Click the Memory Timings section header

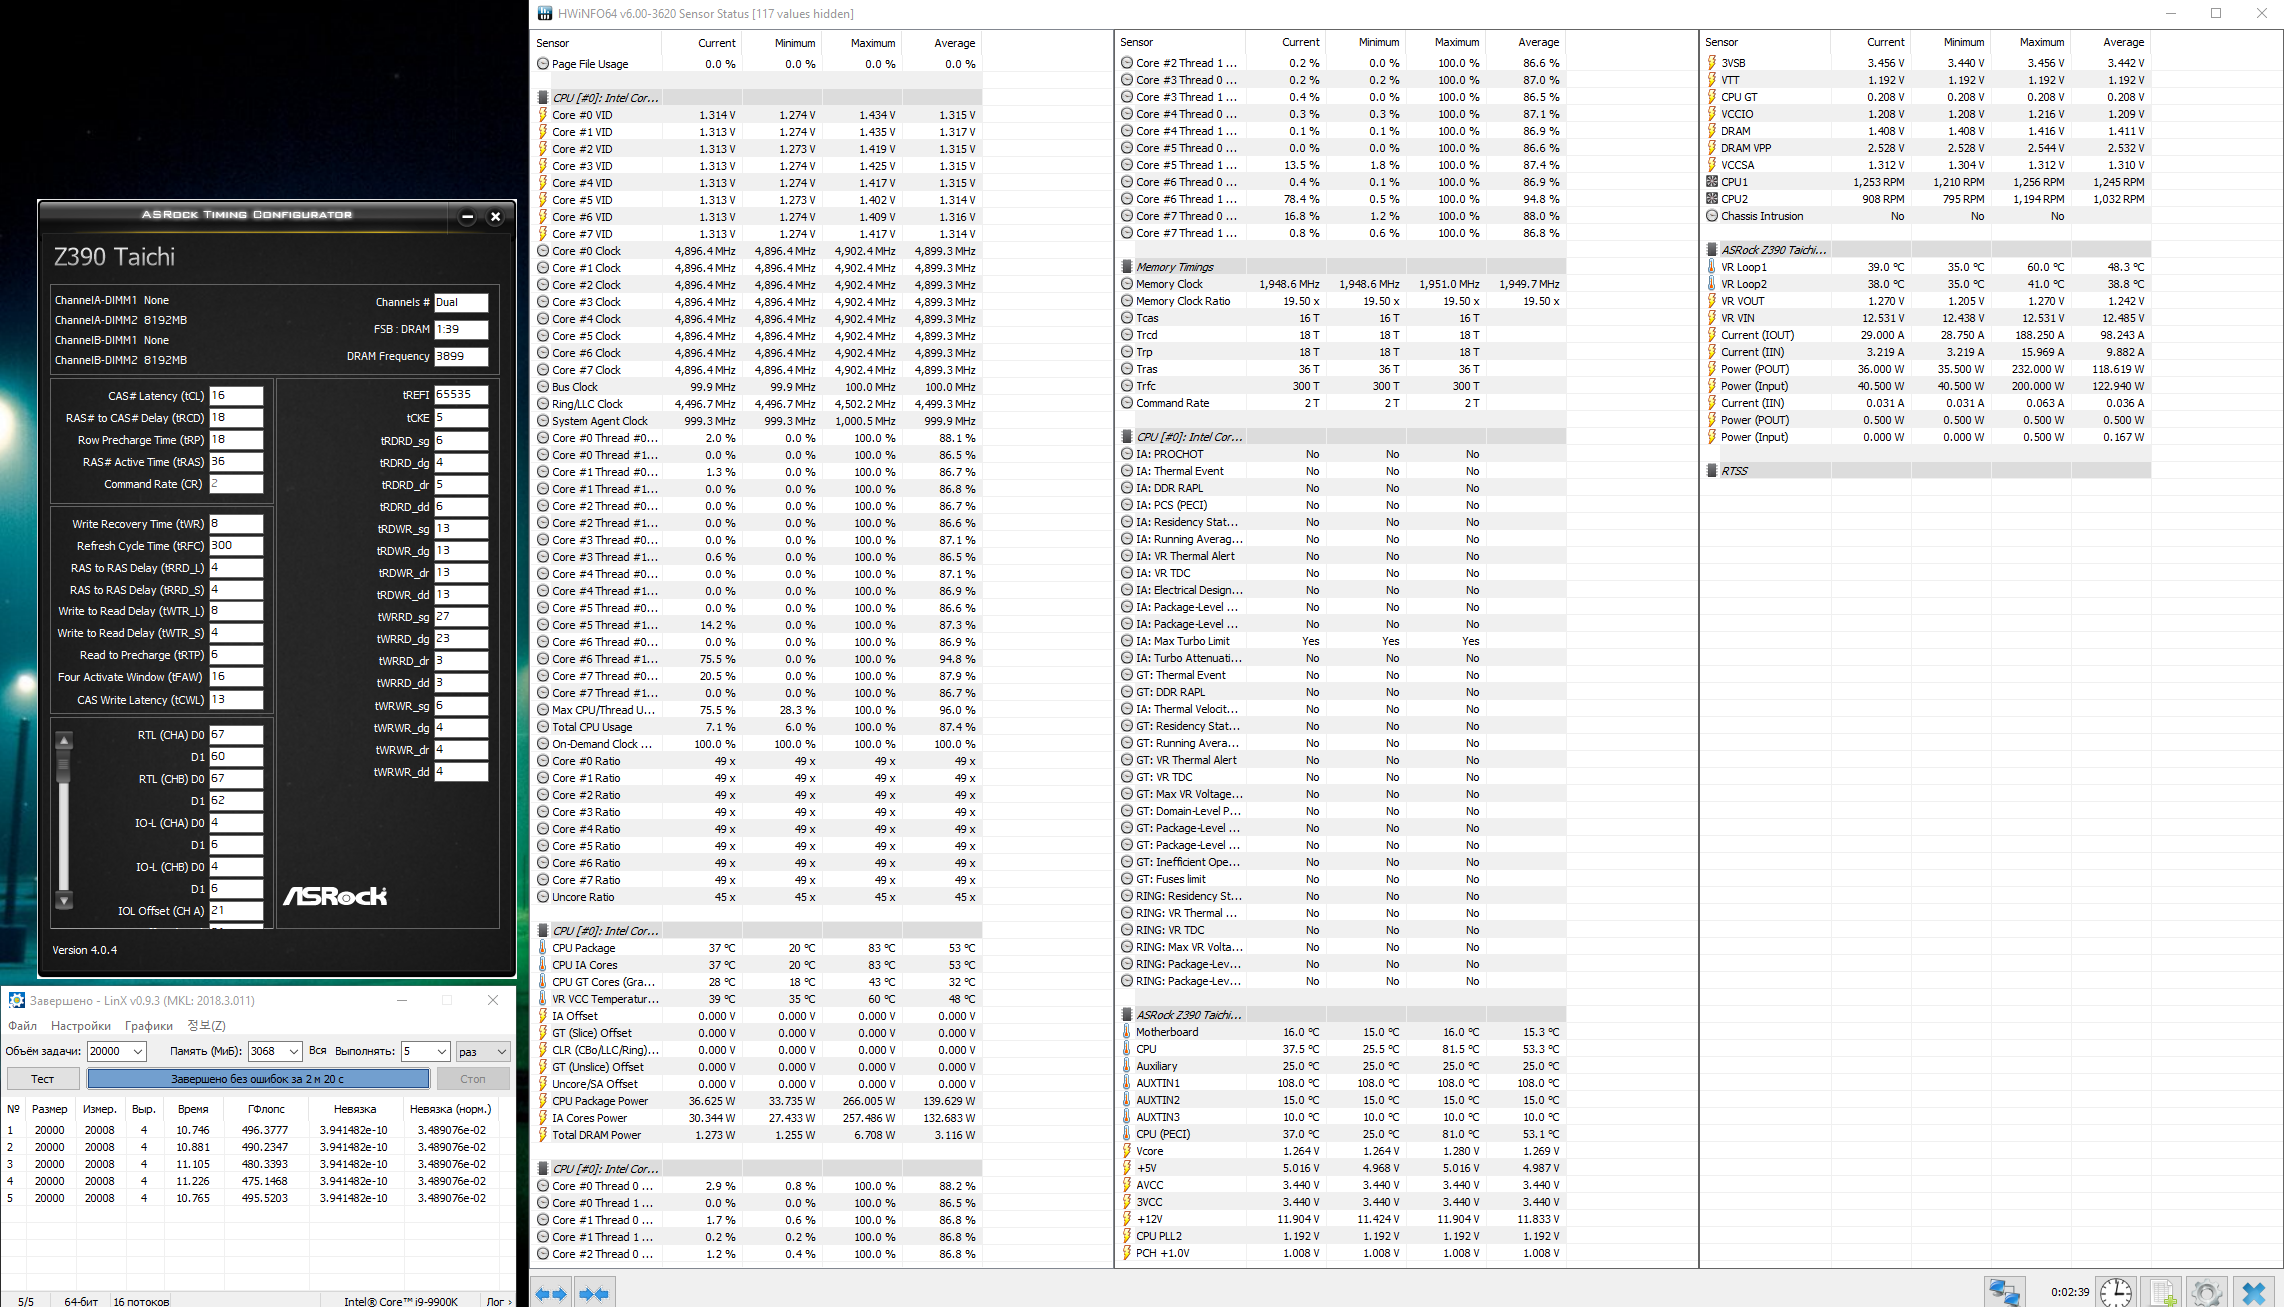(x=1174, y=267)
